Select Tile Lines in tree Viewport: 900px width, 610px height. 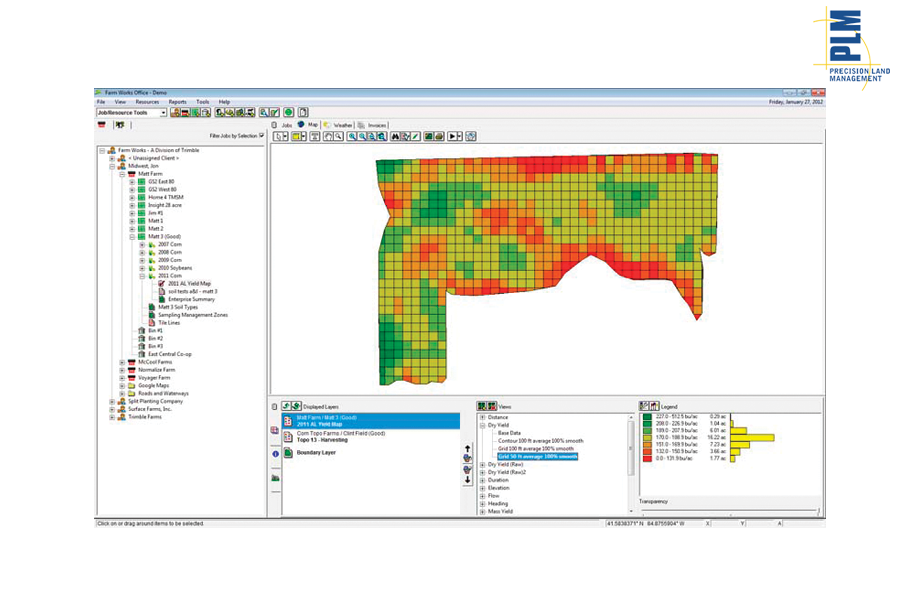[169, 323]
